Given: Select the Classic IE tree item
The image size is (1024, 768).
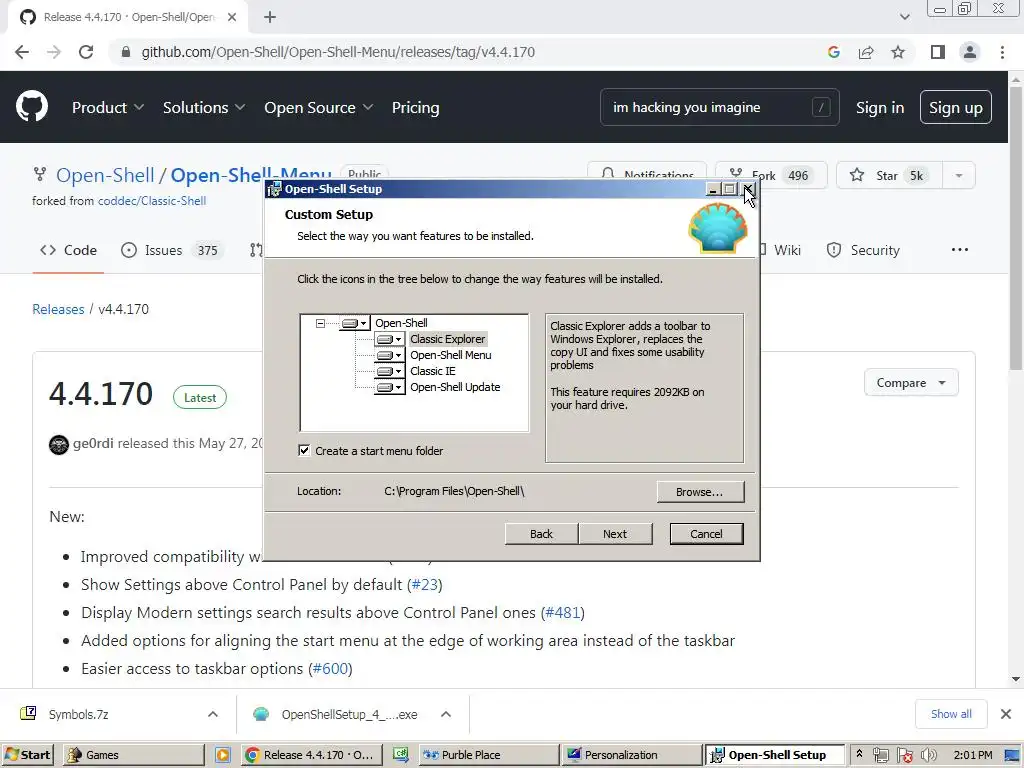Looking at the screenshot, I should click(433, 371).
